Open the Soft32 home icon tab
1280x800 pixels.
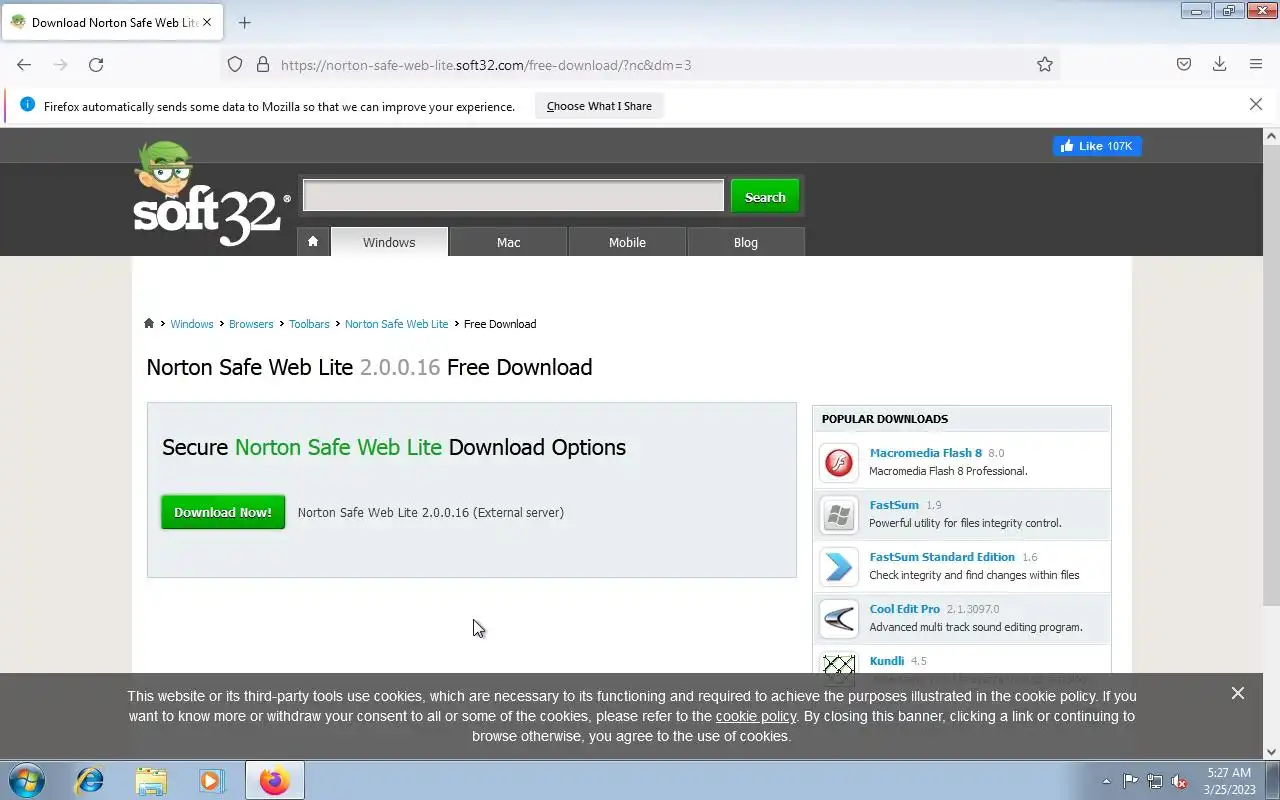pyautogui.click(x=313, y=241)
